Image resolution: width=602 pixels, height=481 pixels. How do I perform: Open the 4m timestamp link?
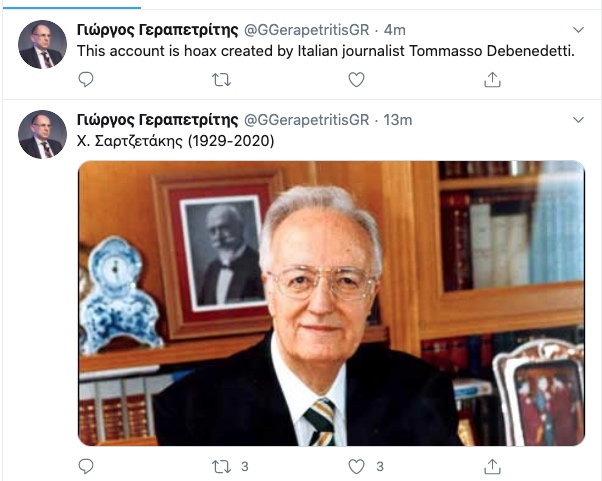(x=394, y=30)
